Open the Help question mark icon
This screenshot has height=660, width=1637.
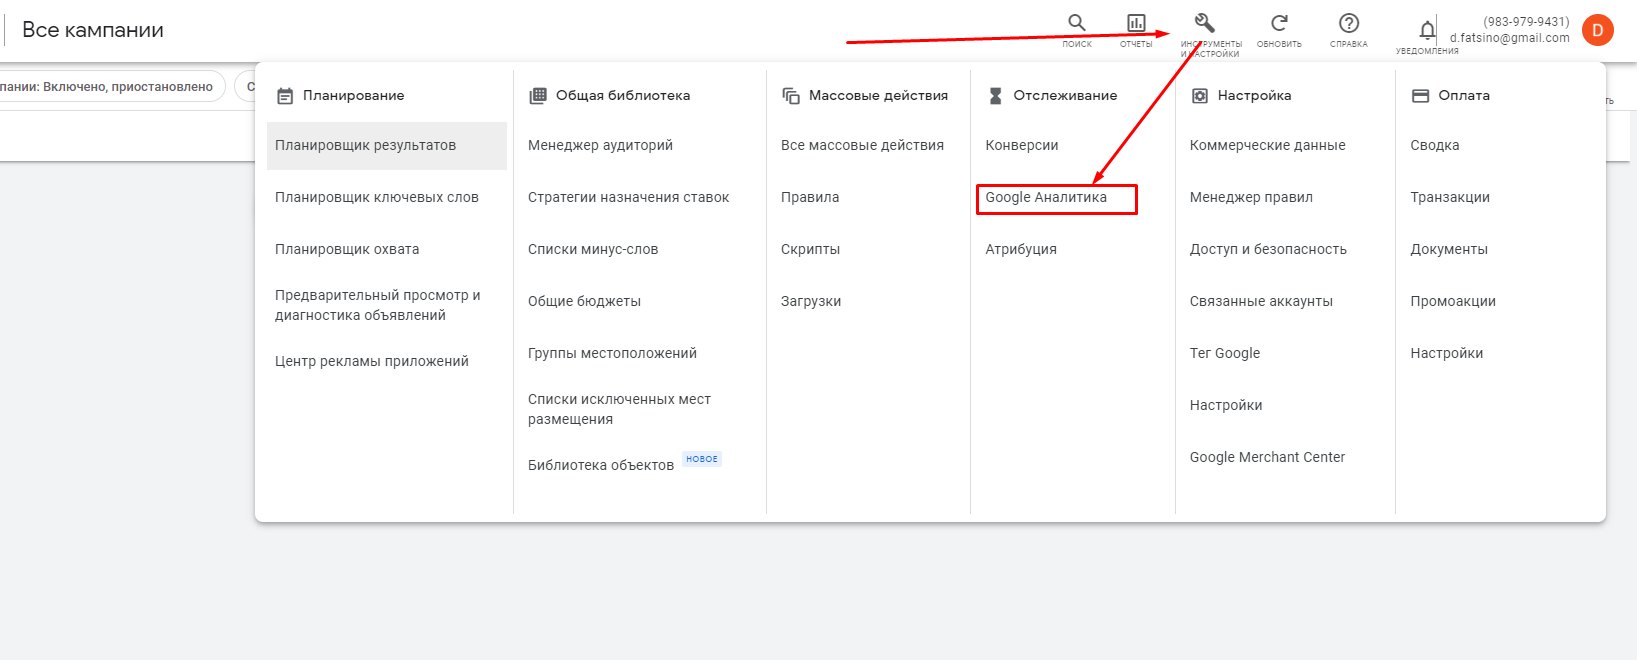tap(1348, 24)
